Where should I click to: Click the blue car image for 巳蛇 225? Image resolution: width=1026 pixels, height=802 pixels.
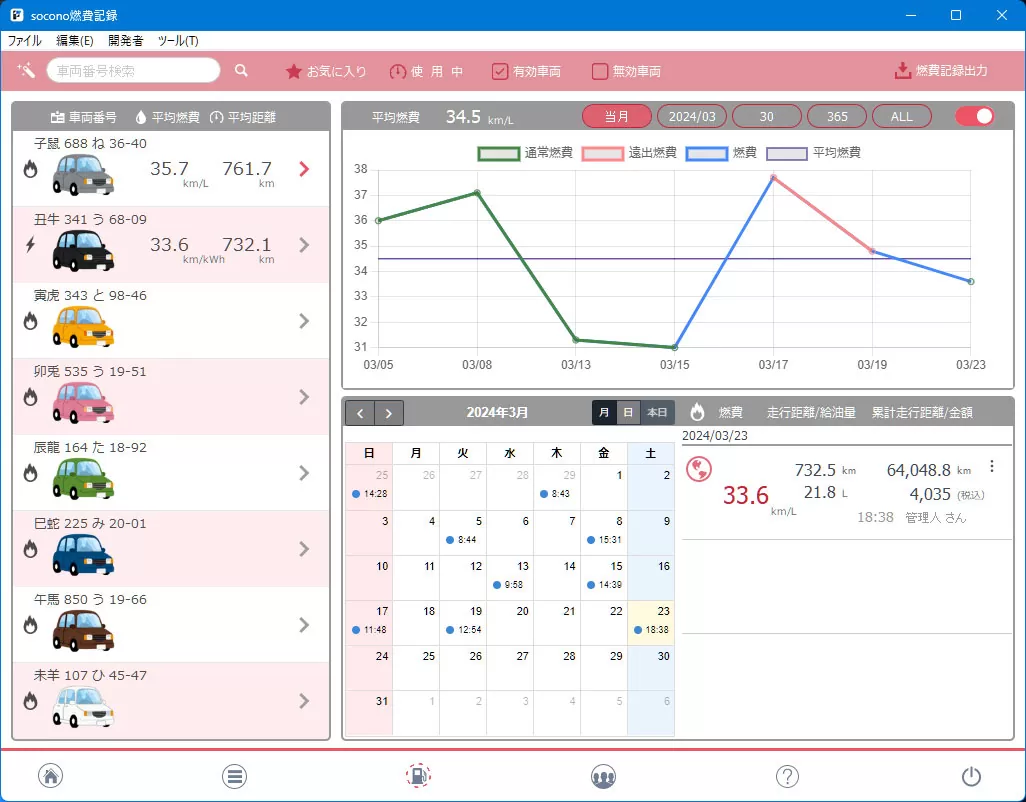tap(83, 554)
